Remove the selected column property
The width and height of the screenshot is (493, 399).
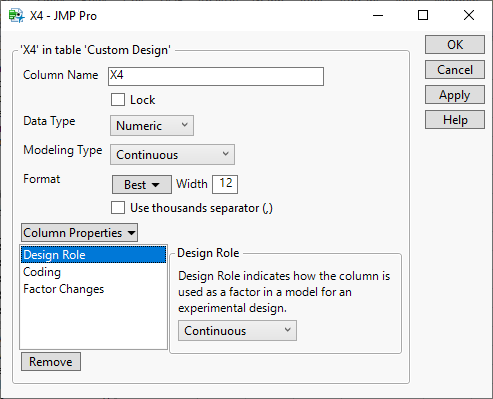51,362
